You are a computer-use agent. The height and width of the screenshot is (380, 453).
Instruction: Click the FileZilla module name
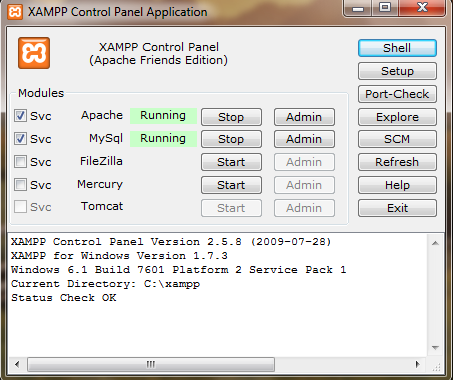(101, 161)
